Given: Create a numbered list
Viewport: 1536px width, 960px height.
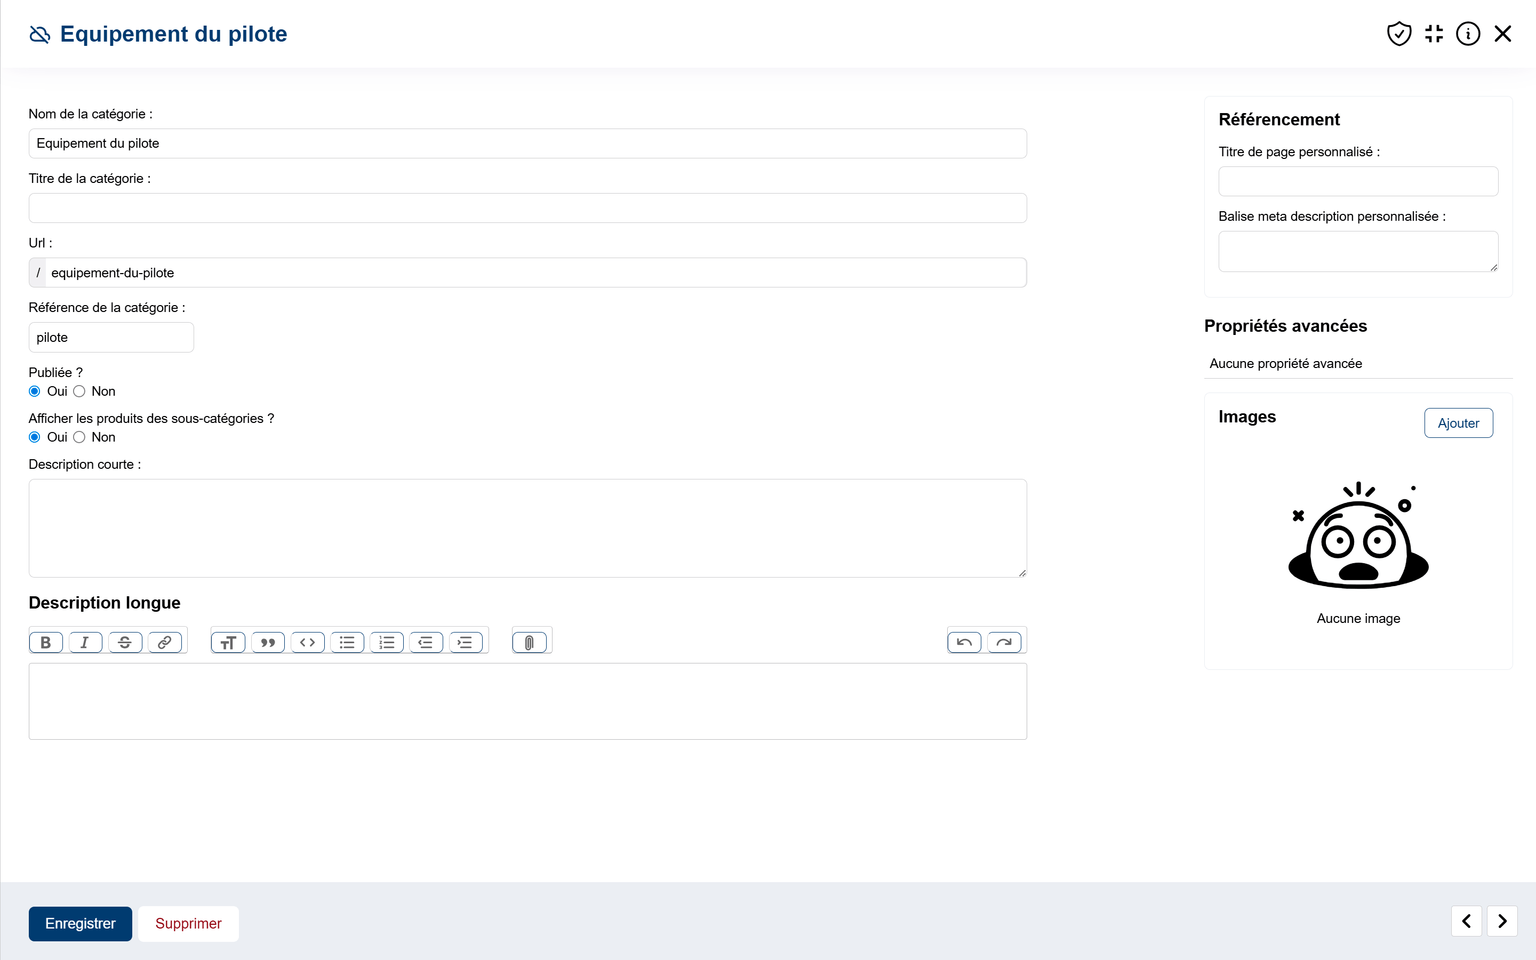Looking at the screenshot, I should coord(387,642).
